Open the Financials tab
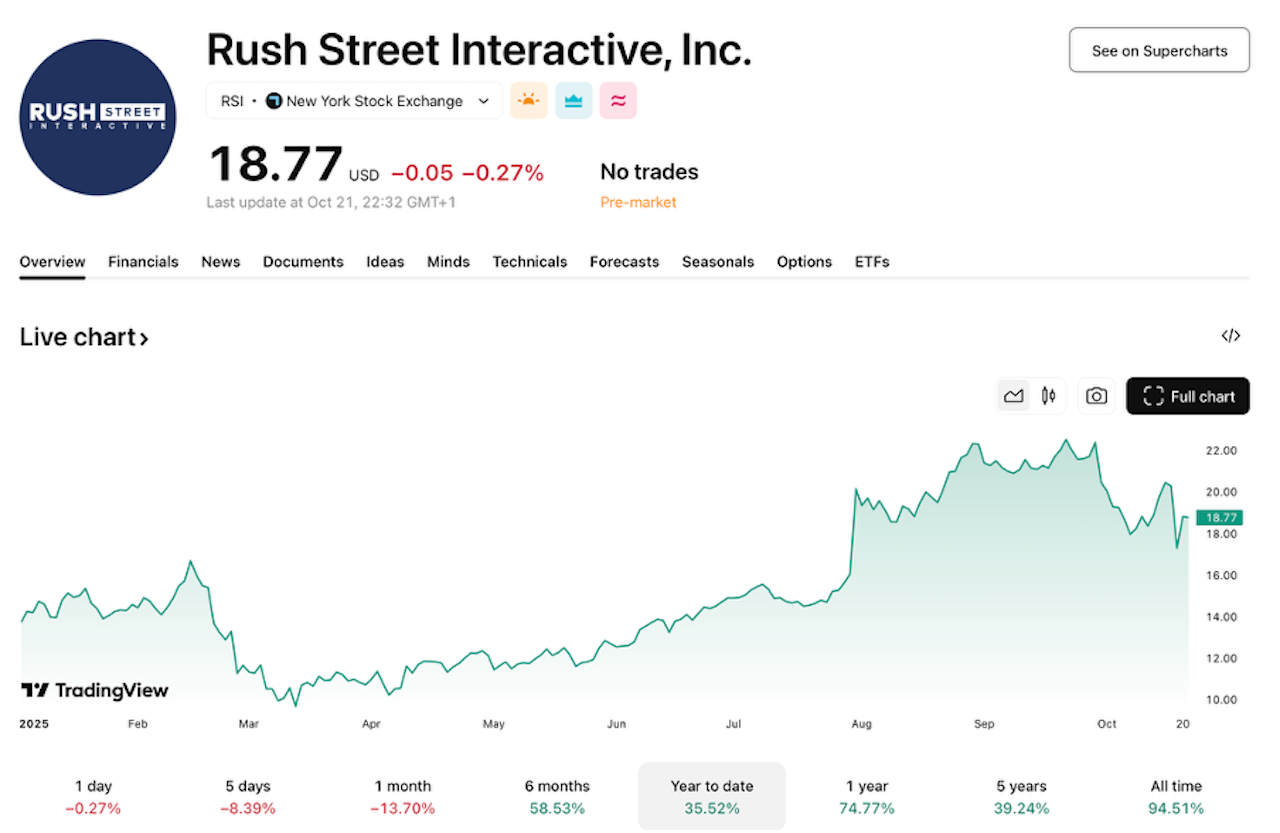This screenshot has width=1280, height=833. click(x=143, y=262)
